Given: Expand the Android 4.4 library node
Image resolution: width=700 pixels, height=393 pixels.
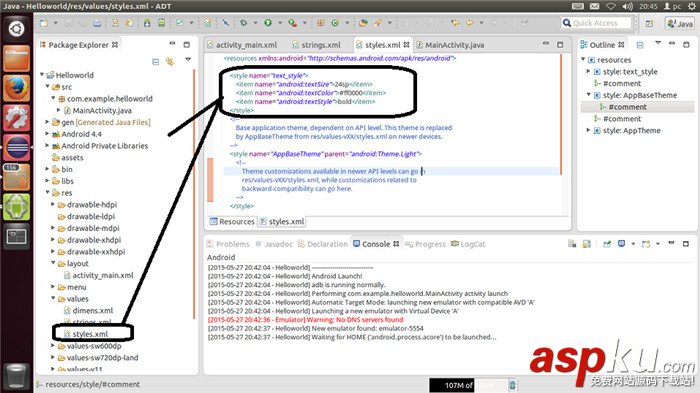Looking at the screenshot, I should [47, 134].
